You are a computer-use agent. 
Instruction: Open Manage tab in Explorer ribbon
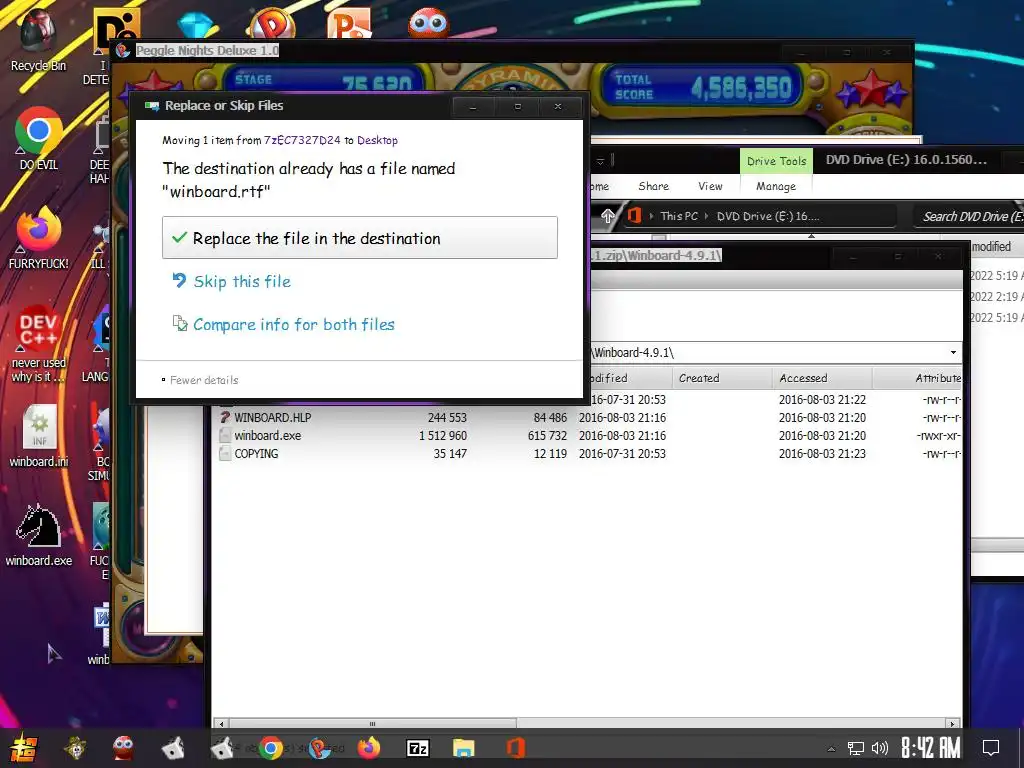tap(776, 186)
